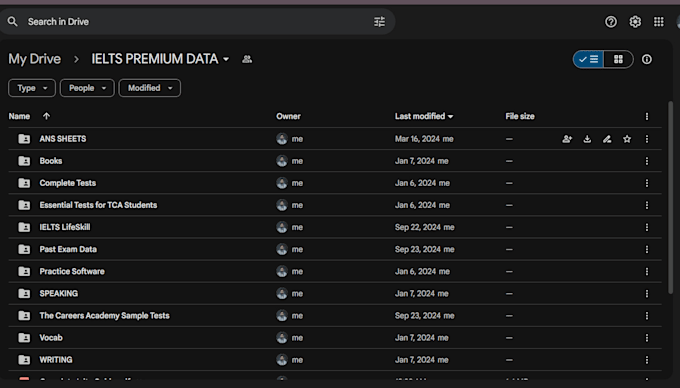Open the Type filter dropdown
This screenshot has width=680, height=388.
point(32,88)
